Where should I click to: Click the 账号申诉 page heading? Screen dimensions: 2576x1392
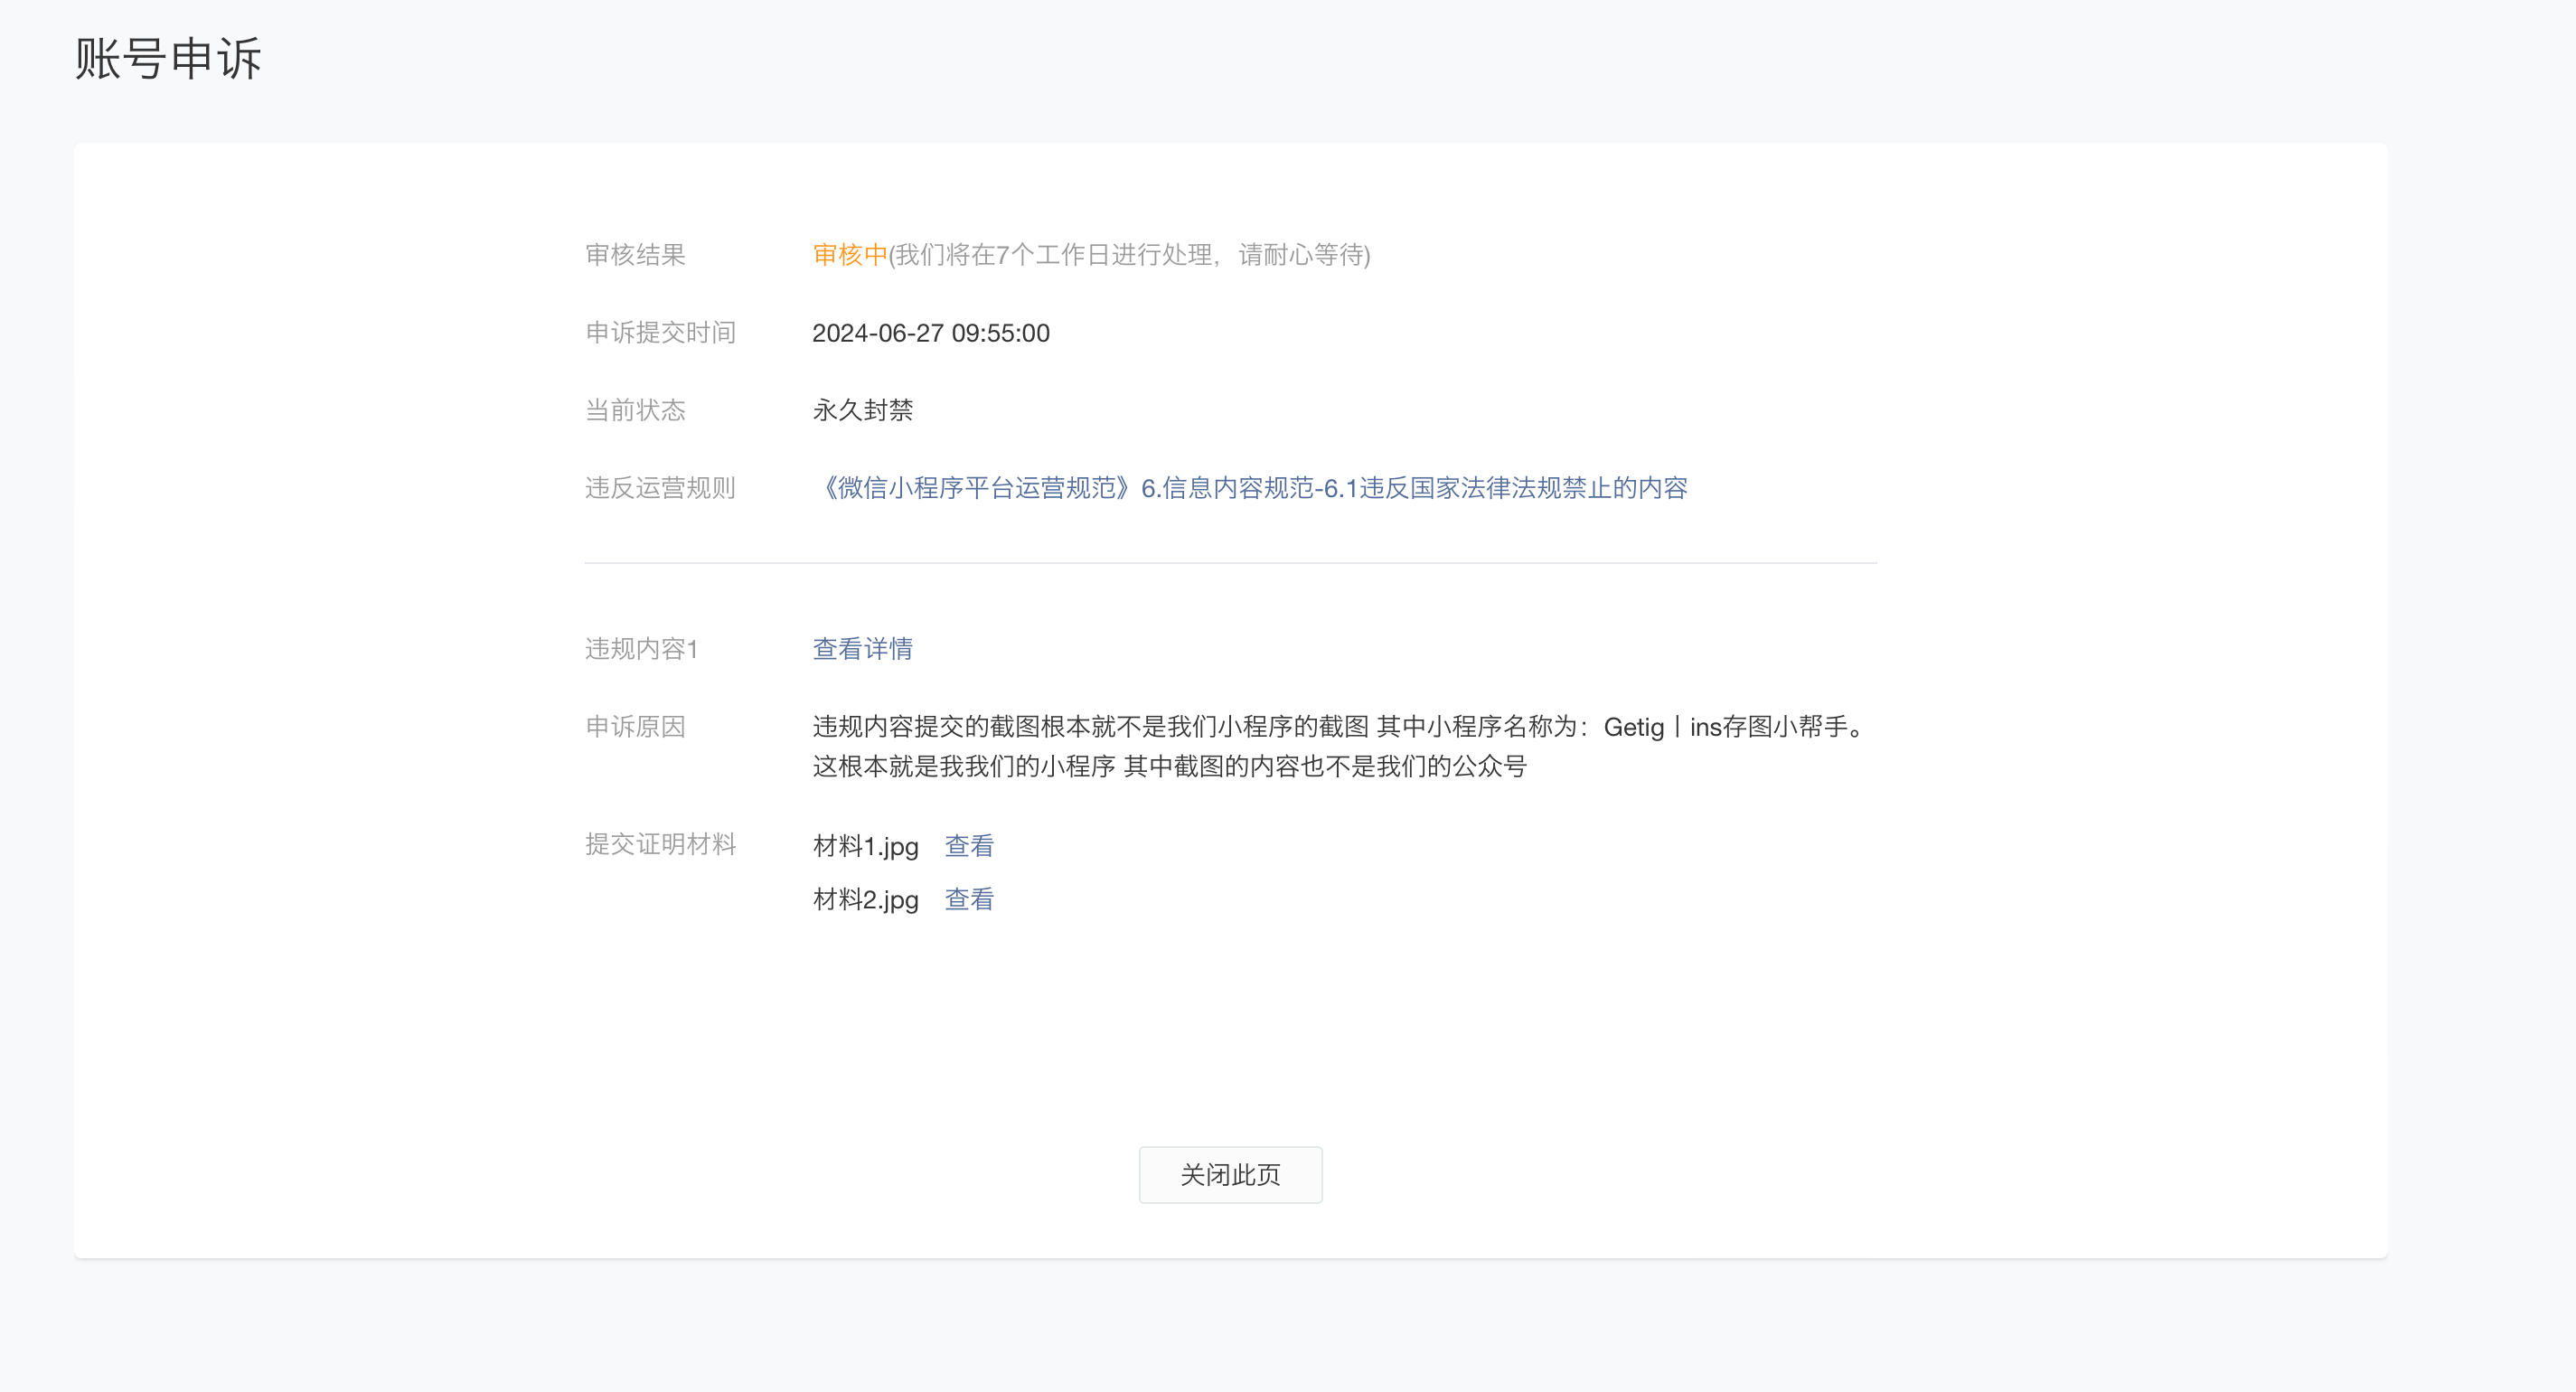click(x=168, y=58)
